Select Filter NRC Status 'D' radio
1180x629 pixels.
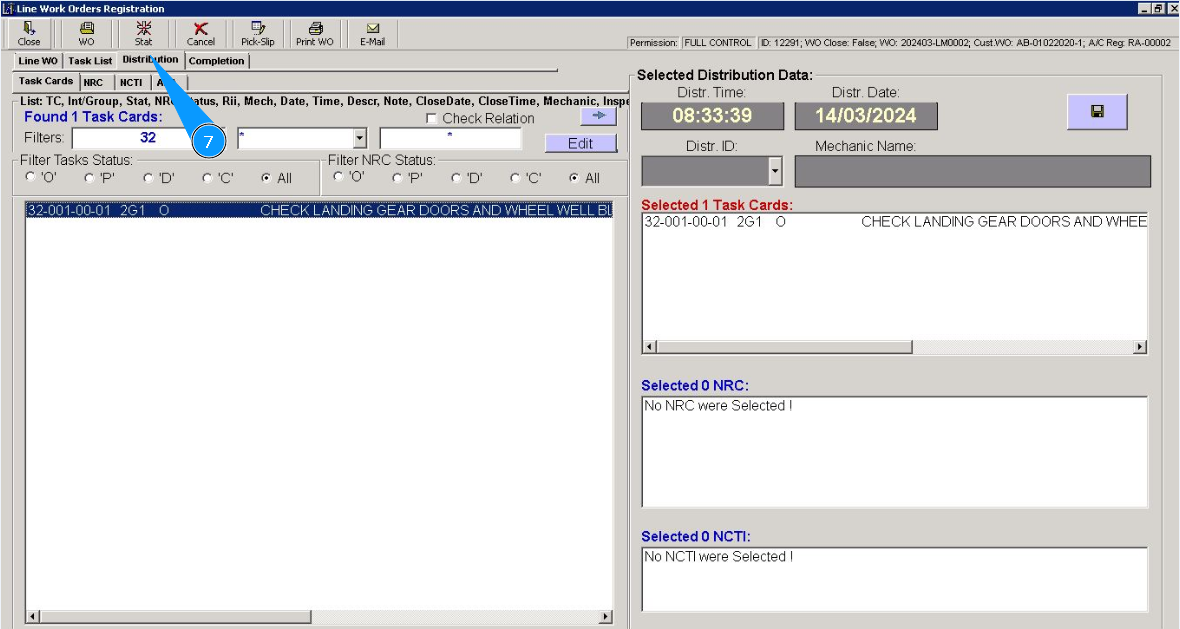pos(456,178)
